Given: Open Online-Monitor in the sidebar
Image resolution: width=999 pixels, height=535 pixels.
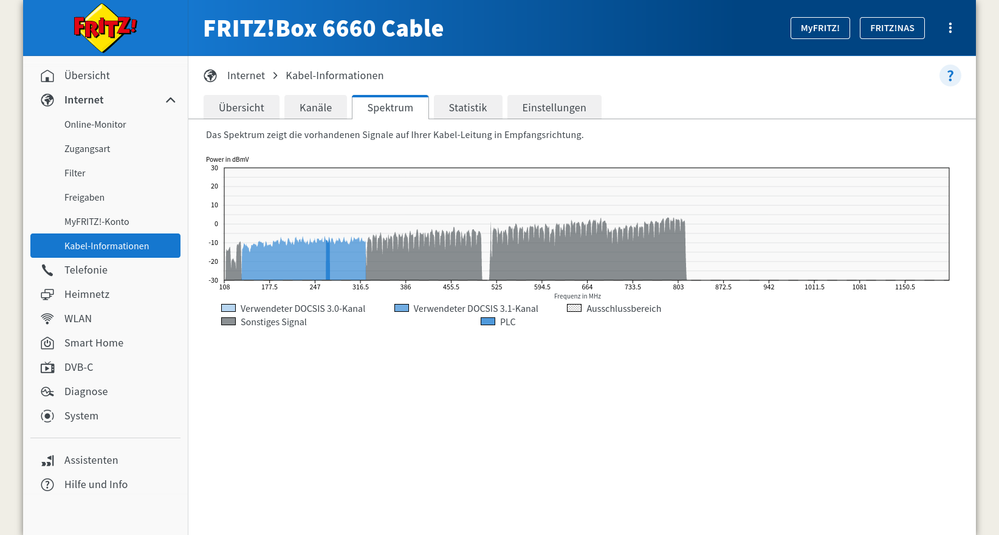Looking at the screenshot, I should point(95,125).
